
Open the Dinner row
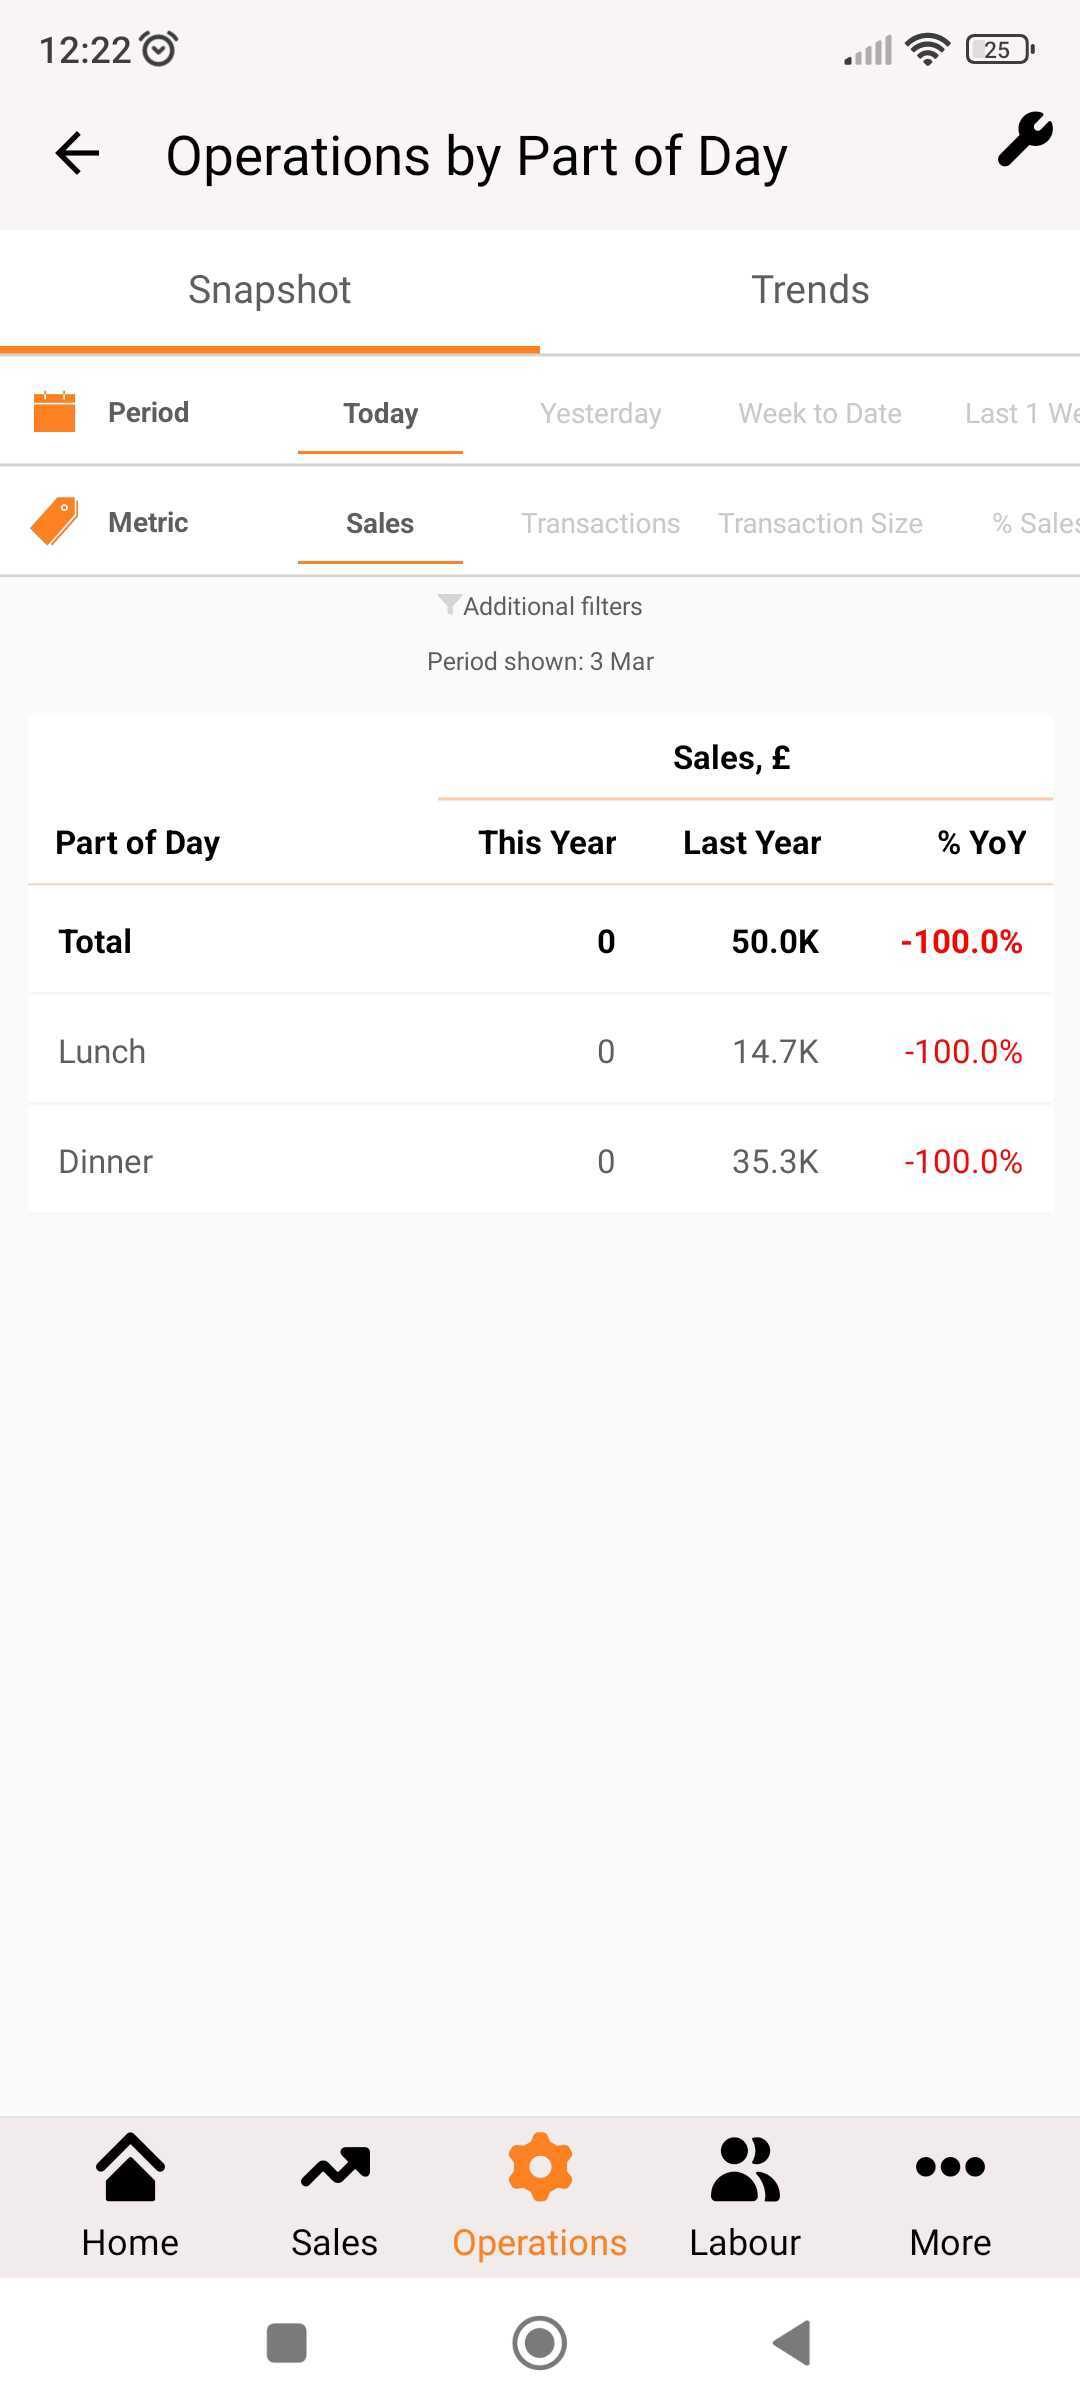coord(540,1161)
